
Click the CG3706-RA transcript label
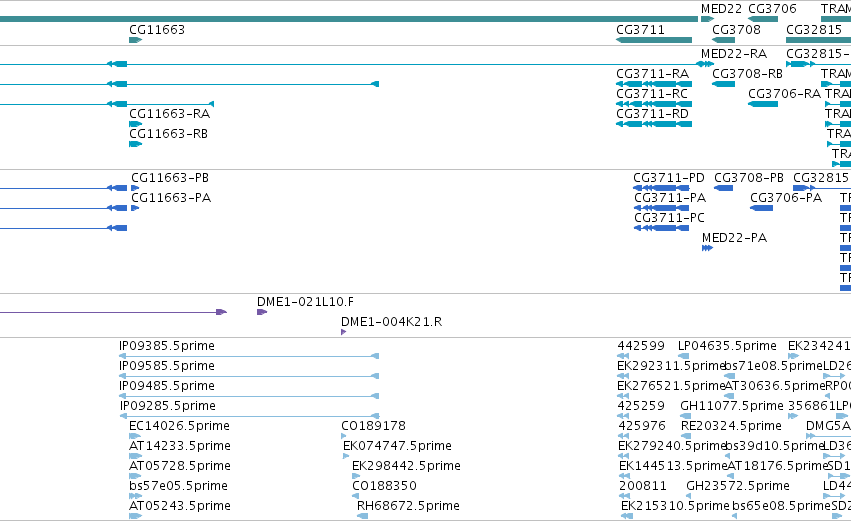click(x=784, y=94)
